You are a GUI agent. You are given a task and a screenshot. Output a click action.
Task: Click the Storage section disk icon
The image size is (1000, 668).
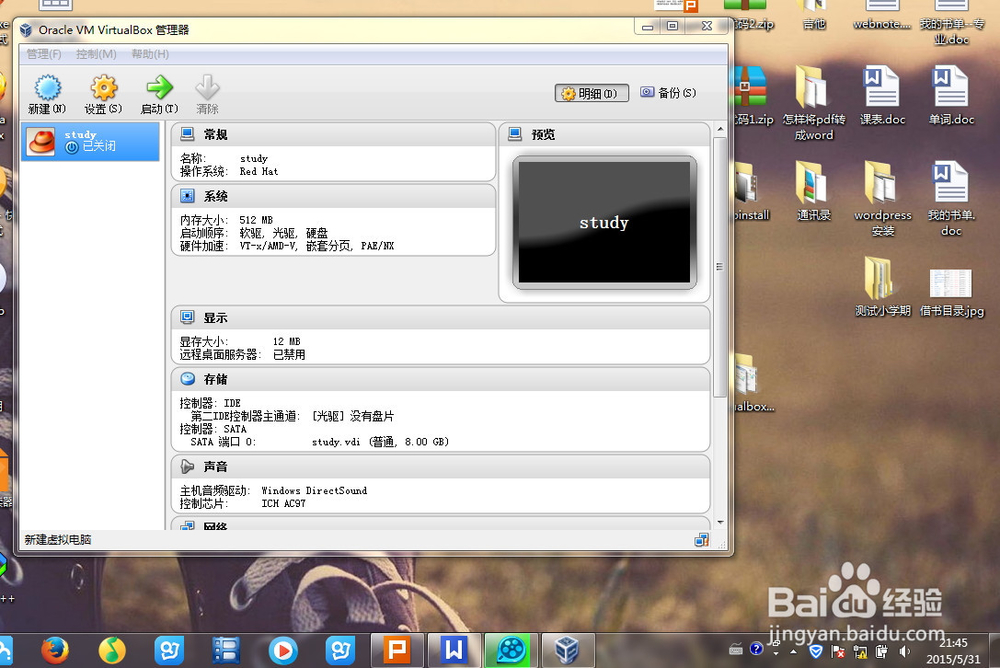click(x=188, y=379)
